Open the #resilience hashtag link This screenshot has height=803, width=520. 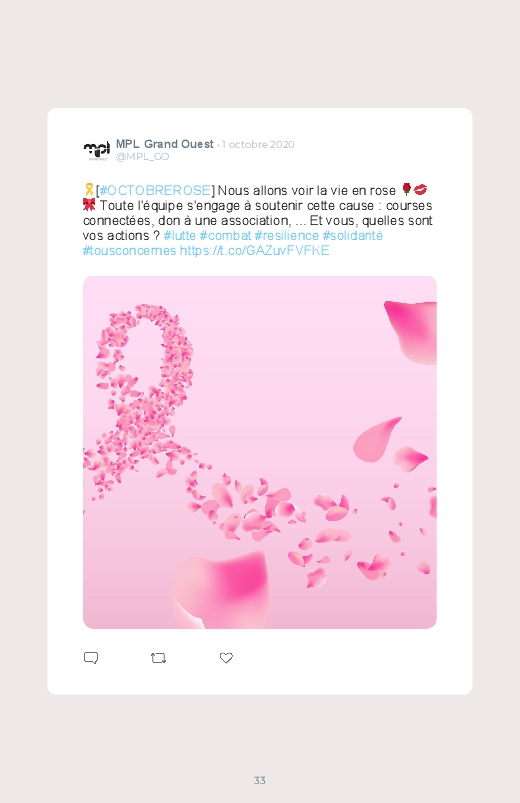click(x=287, y=236)
